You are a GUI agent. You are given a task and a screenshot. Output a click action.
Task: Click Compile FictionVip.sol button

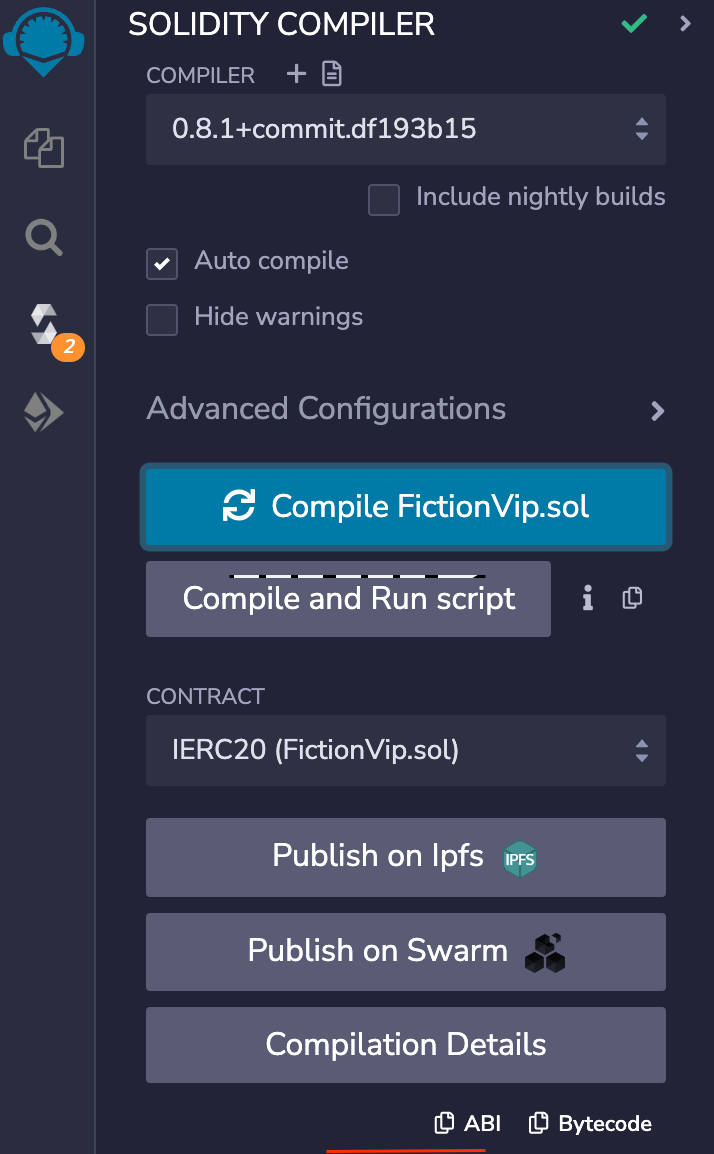[x=405, y=507]
